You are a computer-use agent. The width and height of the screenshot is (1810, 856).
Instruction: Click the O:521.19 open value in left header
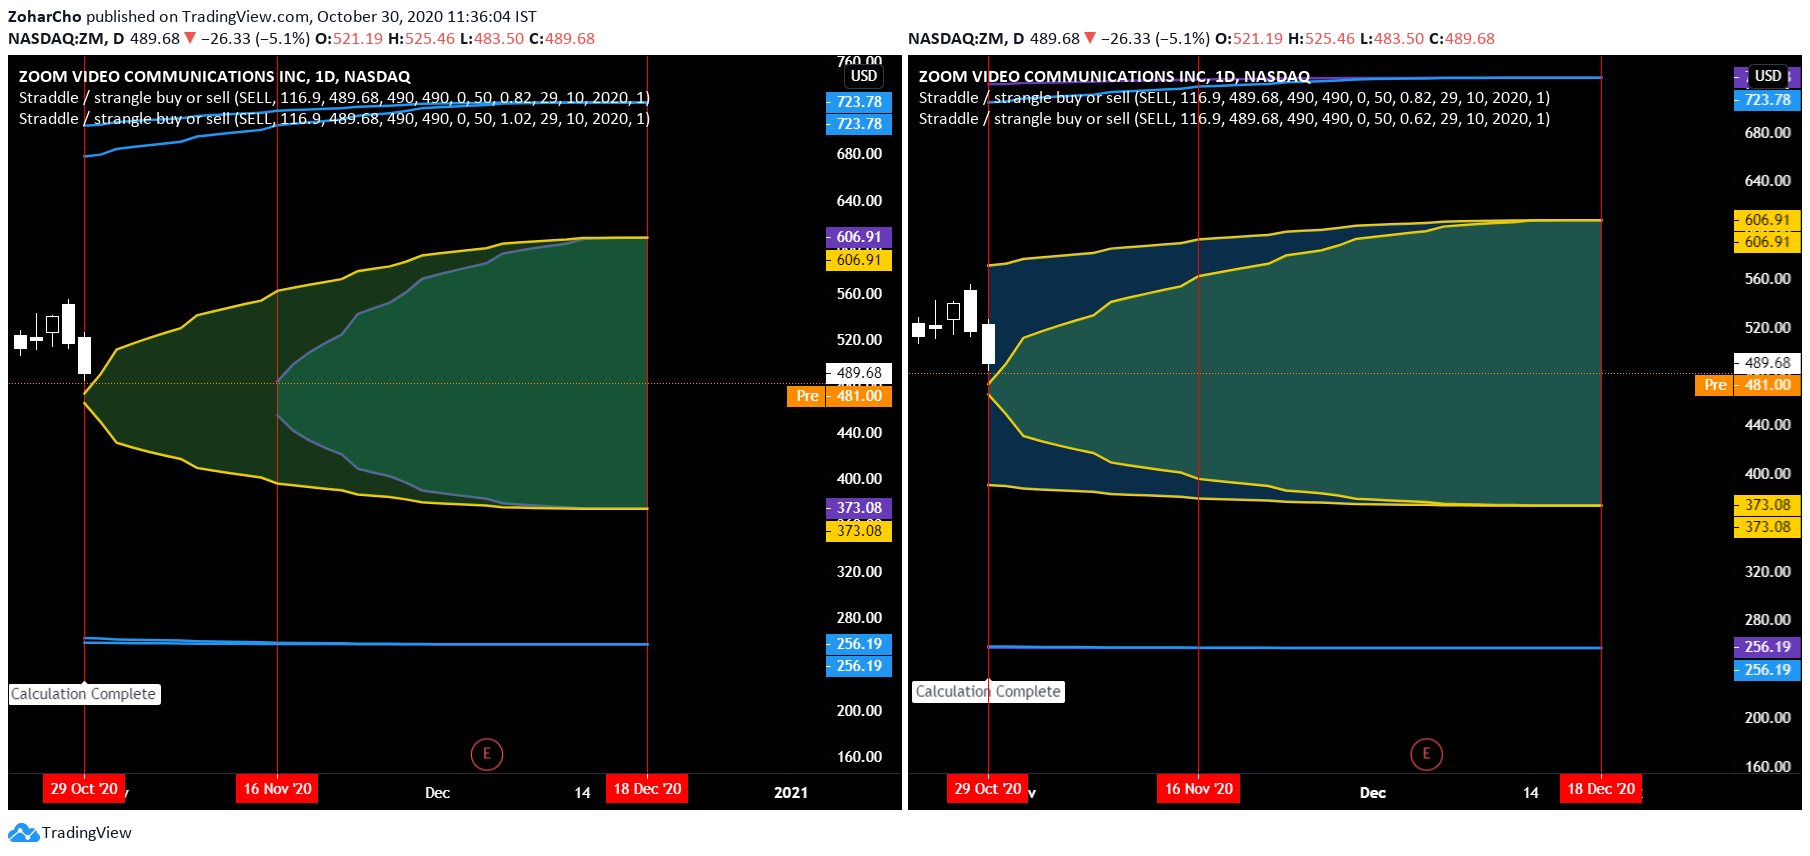tap(349, 38)
